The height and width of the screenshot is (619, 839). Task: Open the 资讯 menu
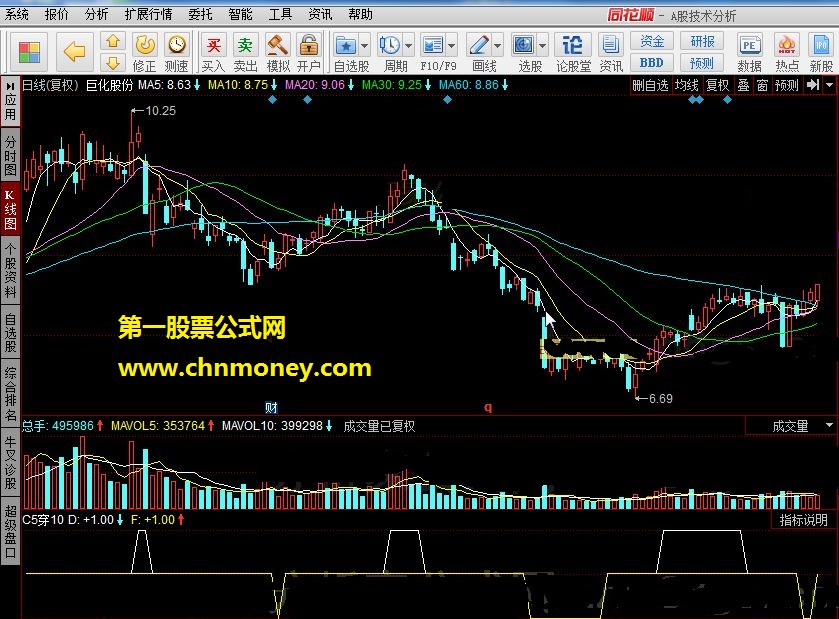point(321,14)
